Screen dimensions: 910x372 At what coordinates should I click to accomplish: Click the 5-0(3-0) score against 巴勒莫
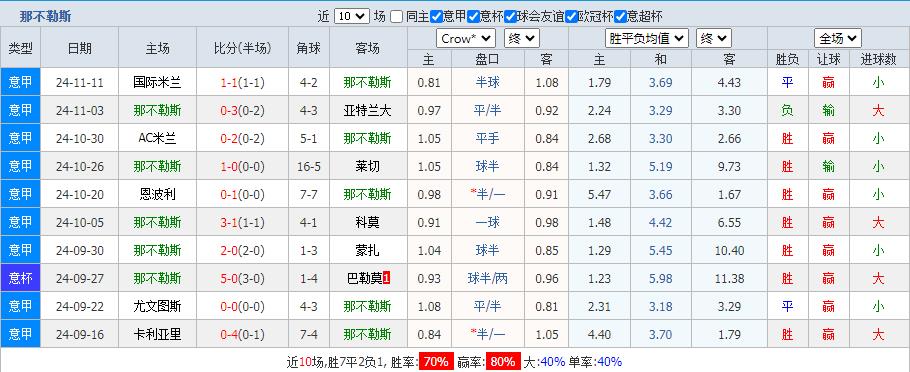pyautogui.click(x=243, y=279)
